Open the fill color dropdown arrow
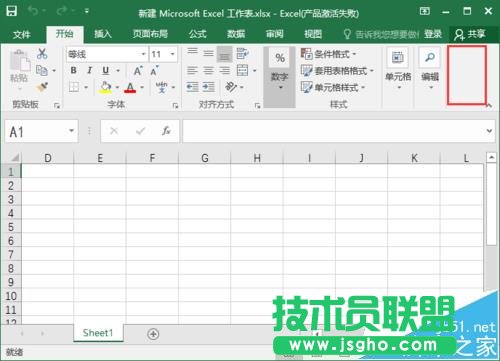Viewport: 500px width, 361px height. pyautogui.click(x=117, y=87)
